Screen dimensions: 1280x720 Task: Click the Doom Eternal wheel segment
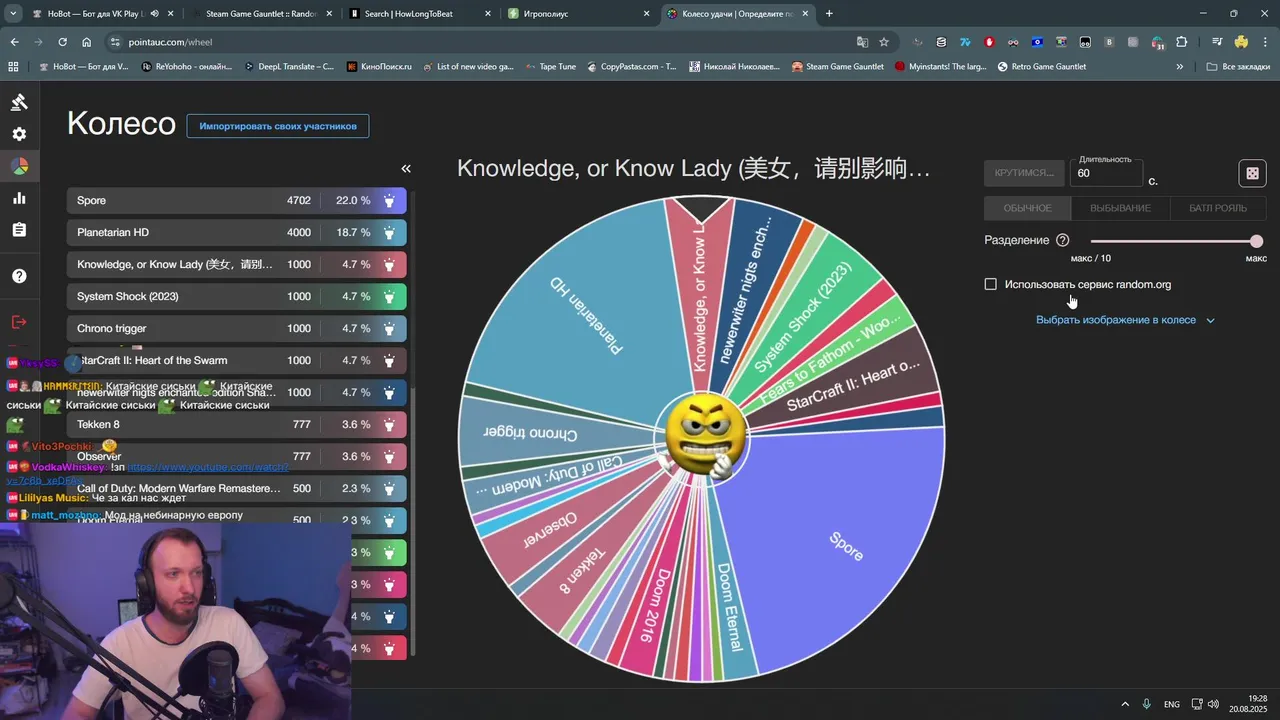click(731, 605)
